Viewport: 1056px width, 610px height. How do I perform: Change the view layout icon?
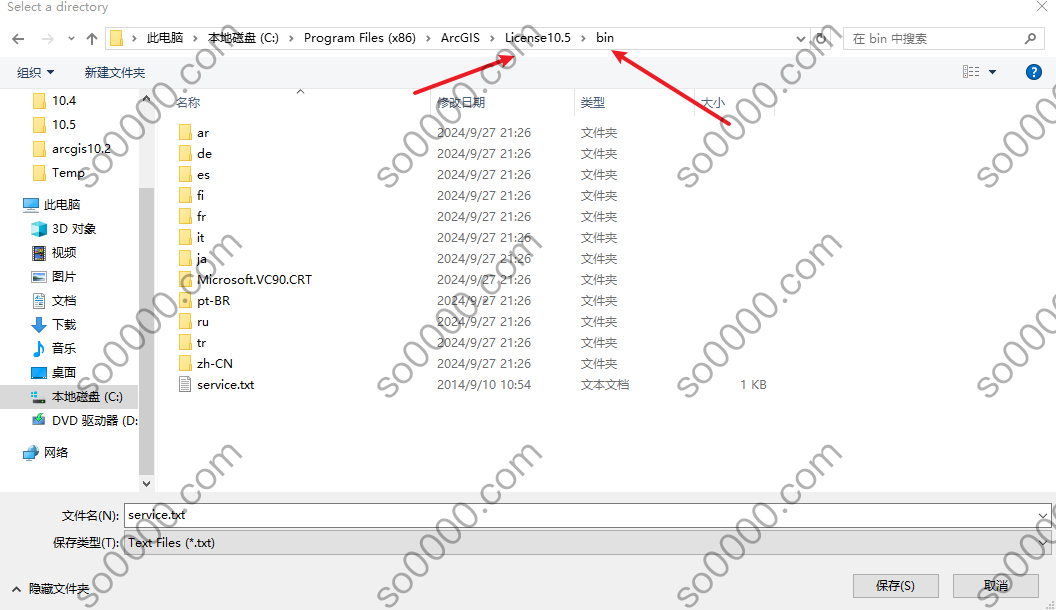(971, 71)
